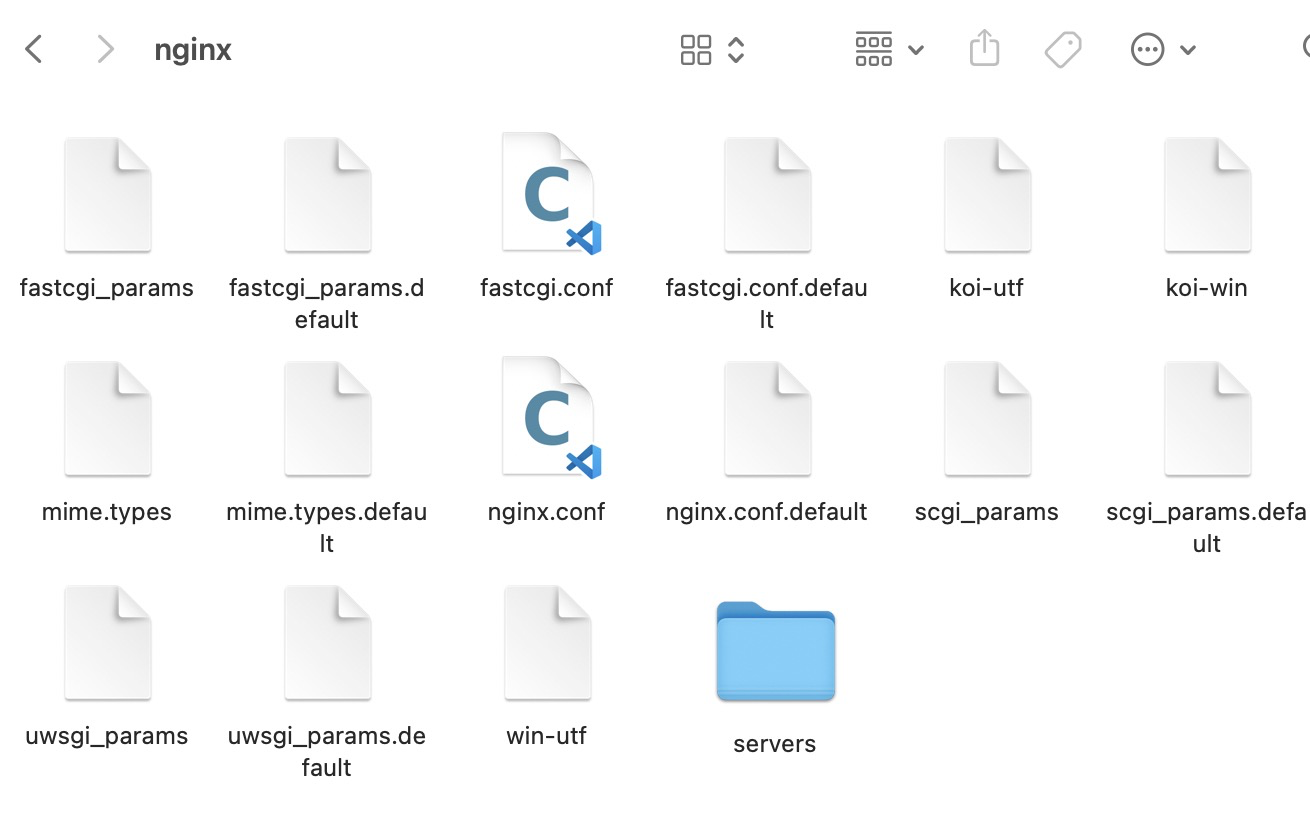Click the nginx window title

tap(193, 51)
